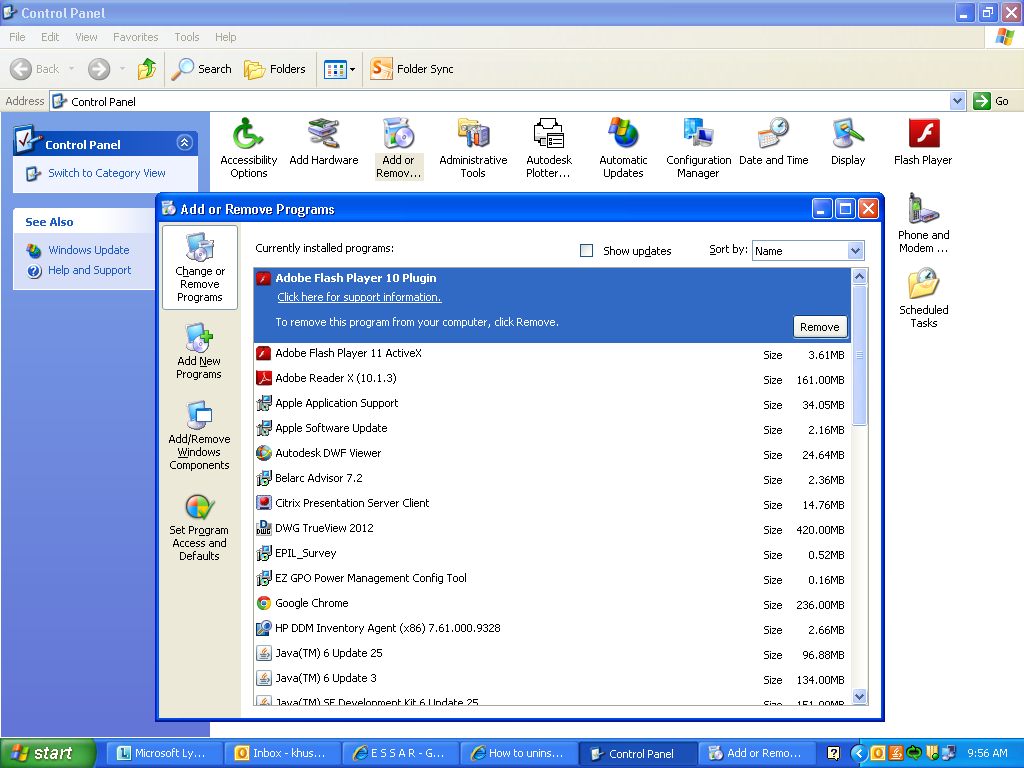Screen dimensions: 1024x768
Task: Open the Tools menu
Action: click(x=187, y=37)
